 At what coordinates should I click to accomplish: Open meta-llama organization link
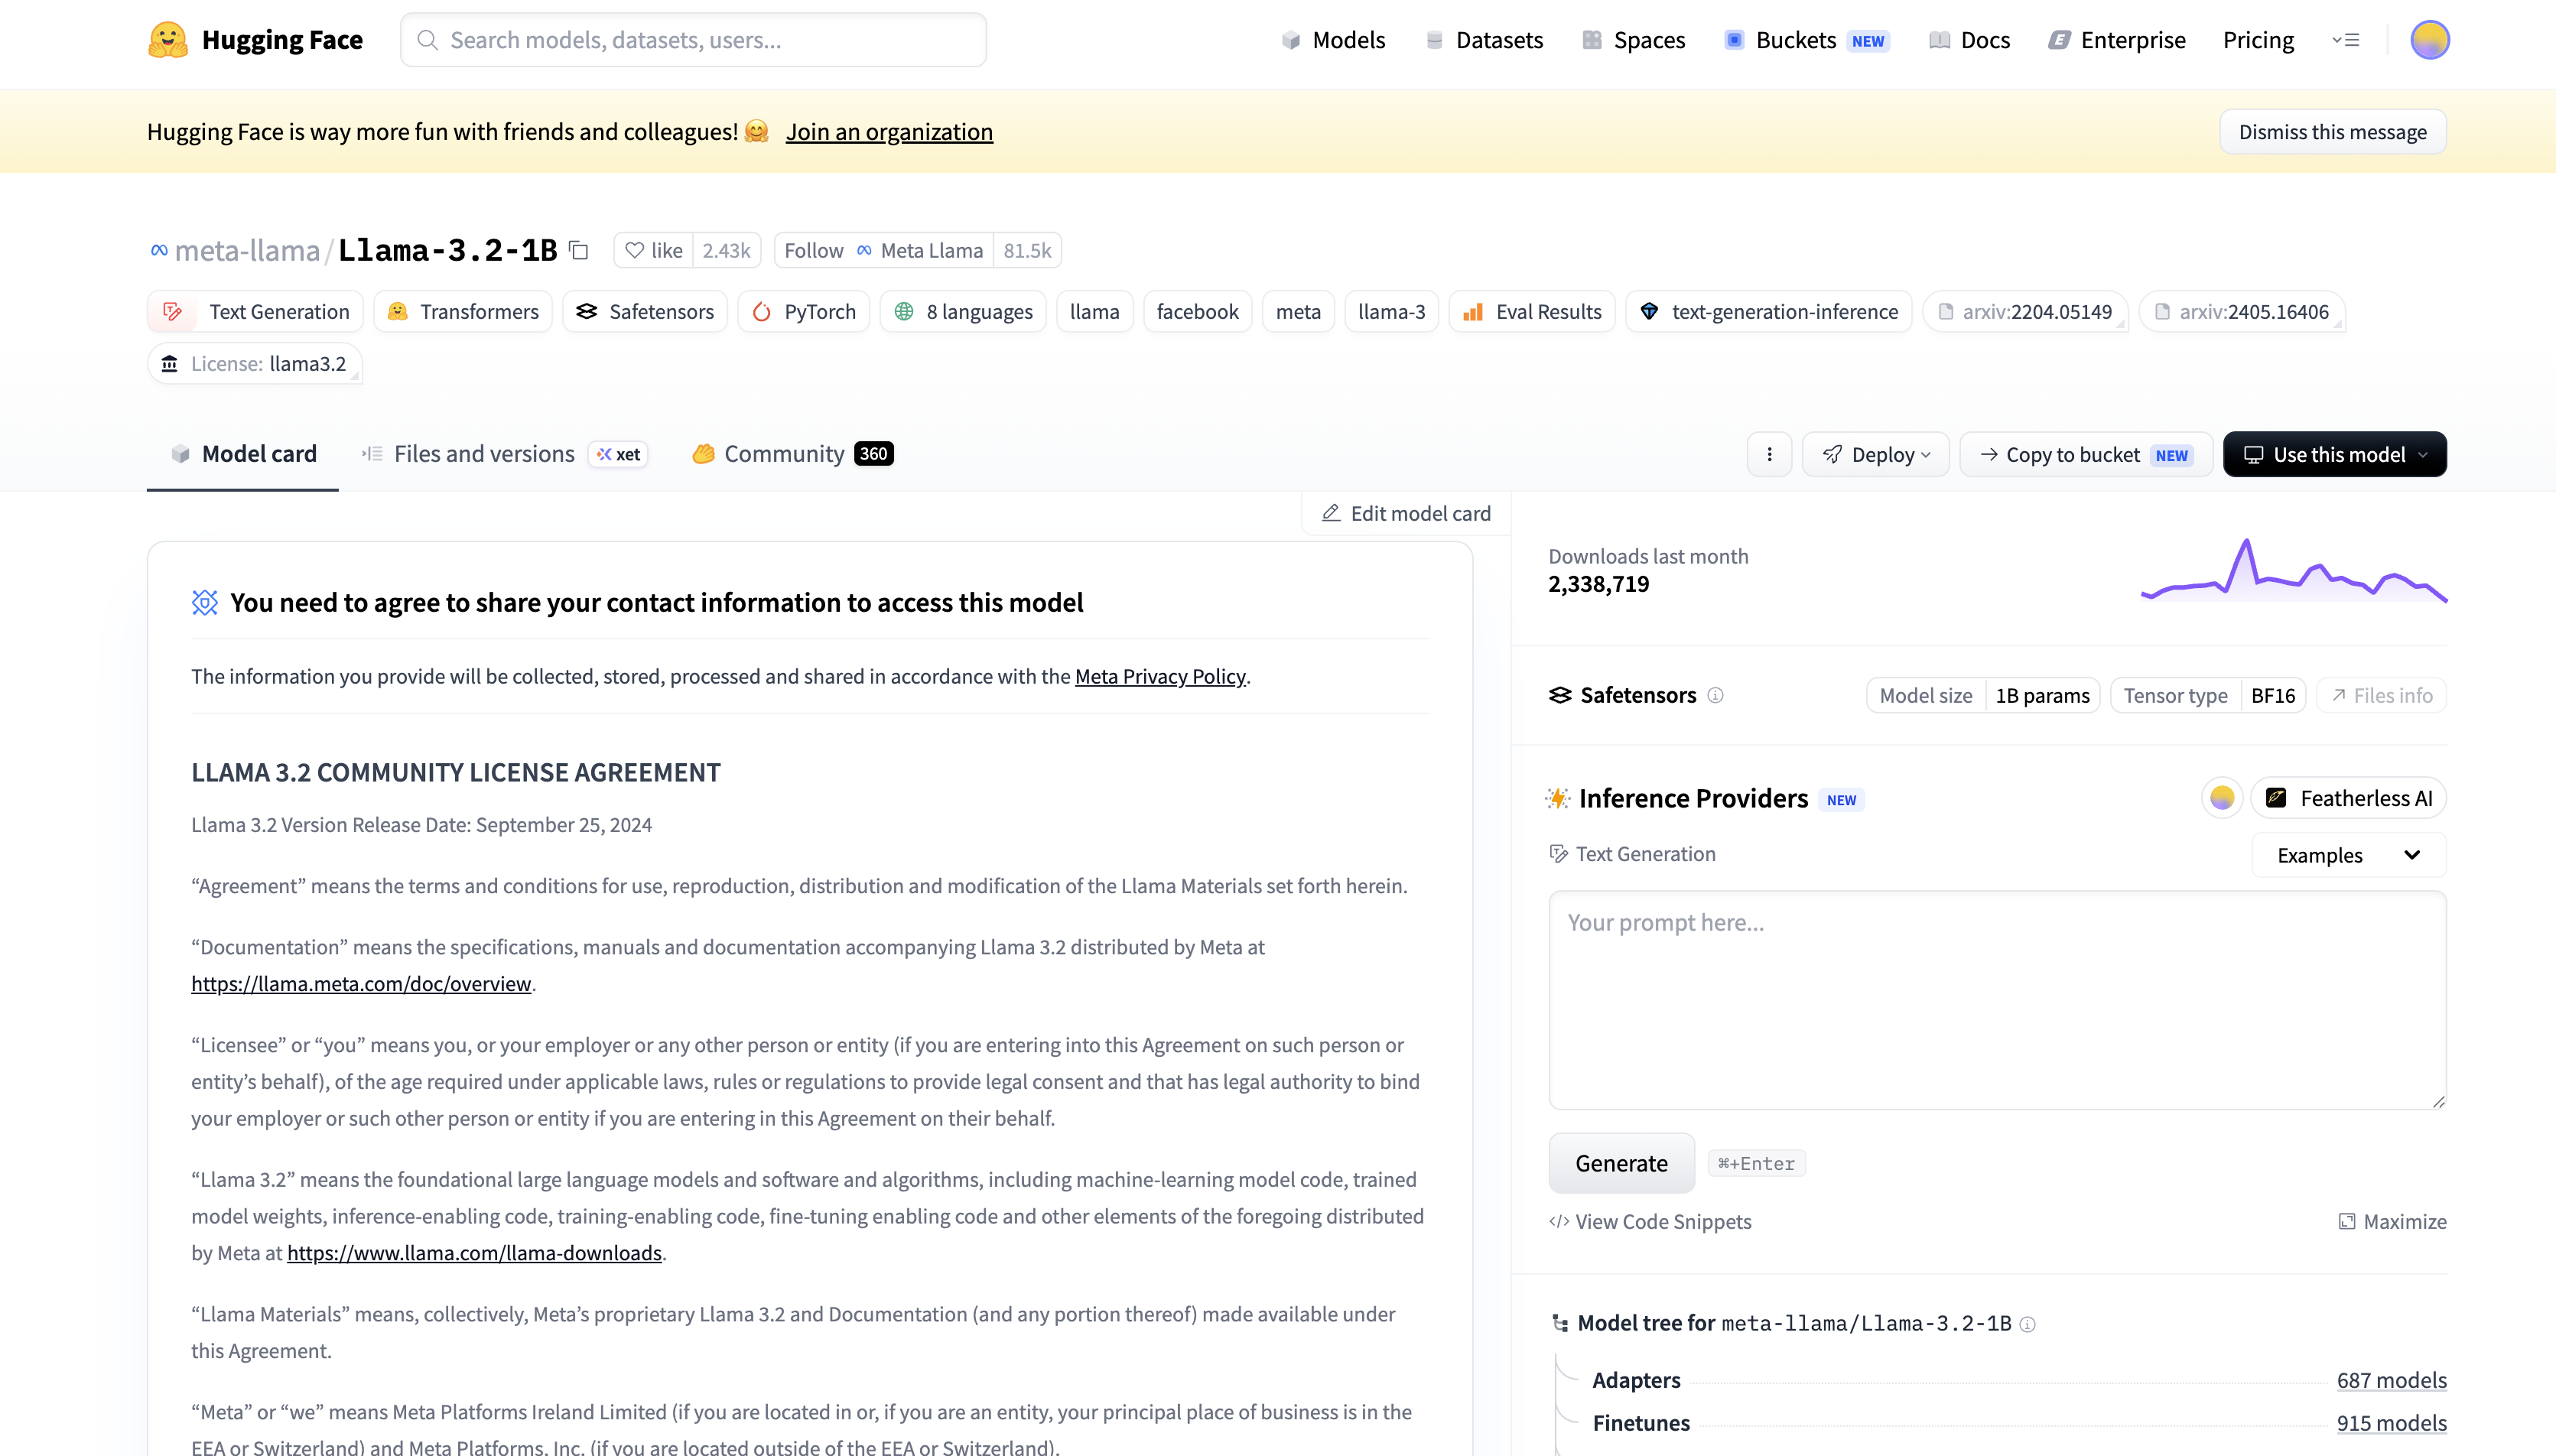pos(247,250)
